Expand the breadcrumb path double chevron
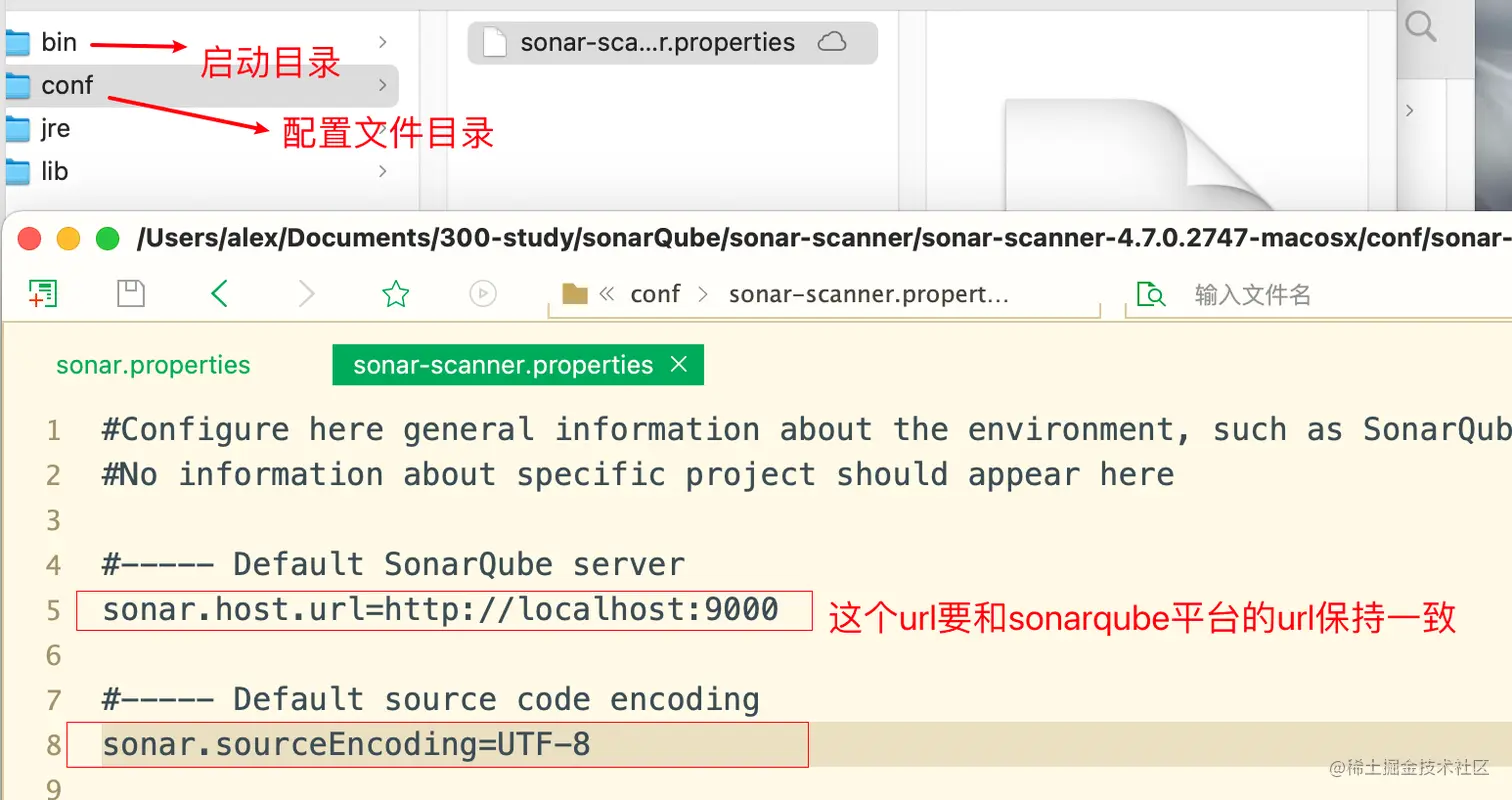 (x=606, y=294)
